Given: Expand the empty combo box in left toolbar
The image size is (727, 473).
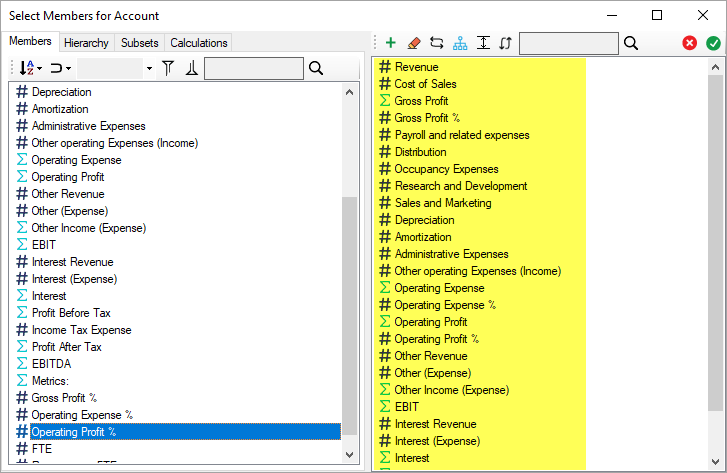Looking at the screenshot, I should [x=149, y=69].
